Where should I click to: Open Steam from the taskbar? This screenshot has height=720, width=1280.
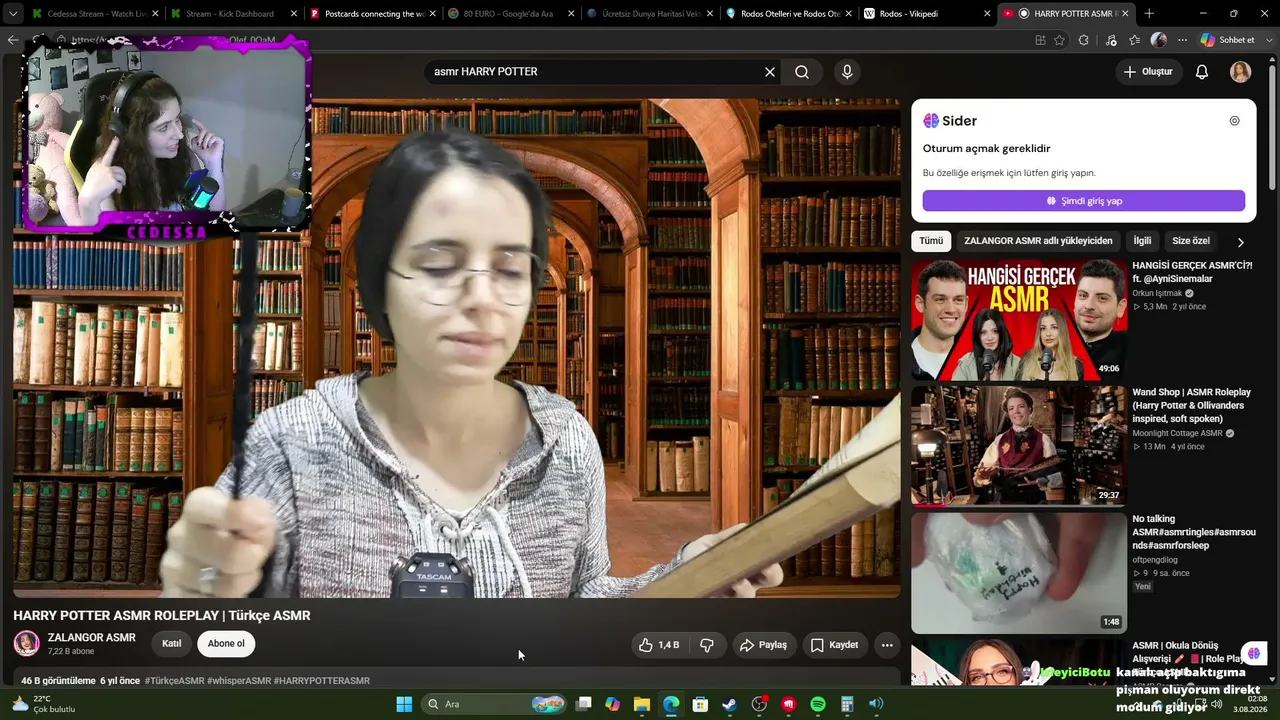[730, 704]
